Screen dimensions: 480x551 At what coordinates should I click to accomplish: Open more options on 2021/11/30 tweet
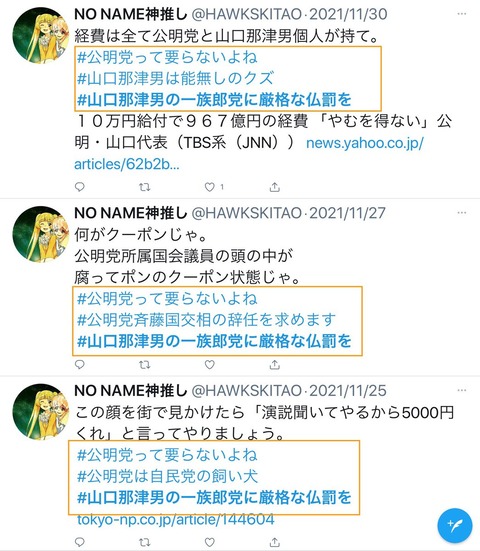point(462,14)
